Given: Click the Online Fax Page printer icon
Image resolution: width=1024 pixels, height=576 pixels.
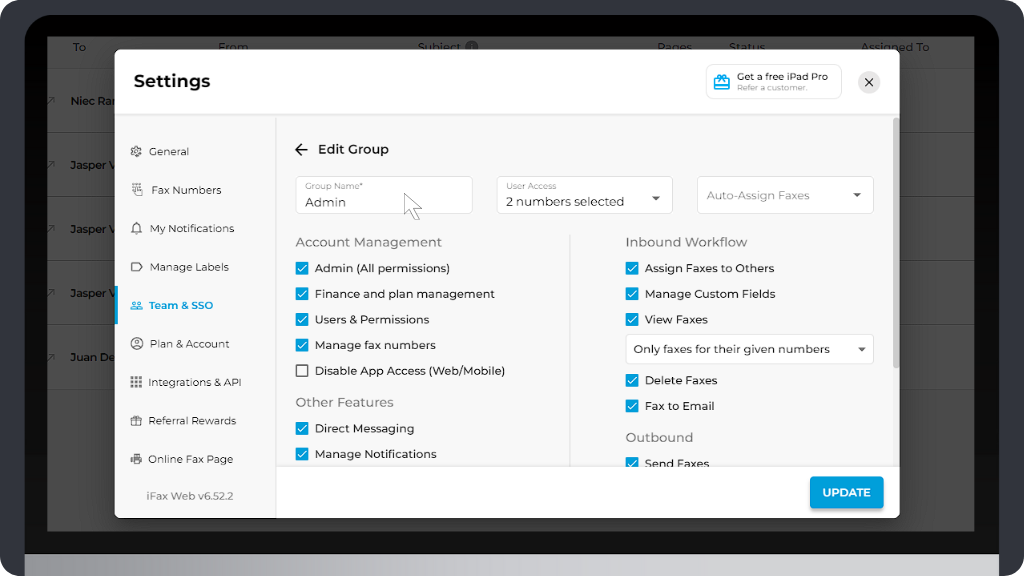Looking at the screenshot, I should pyautogui.click(x=137, y=459).
